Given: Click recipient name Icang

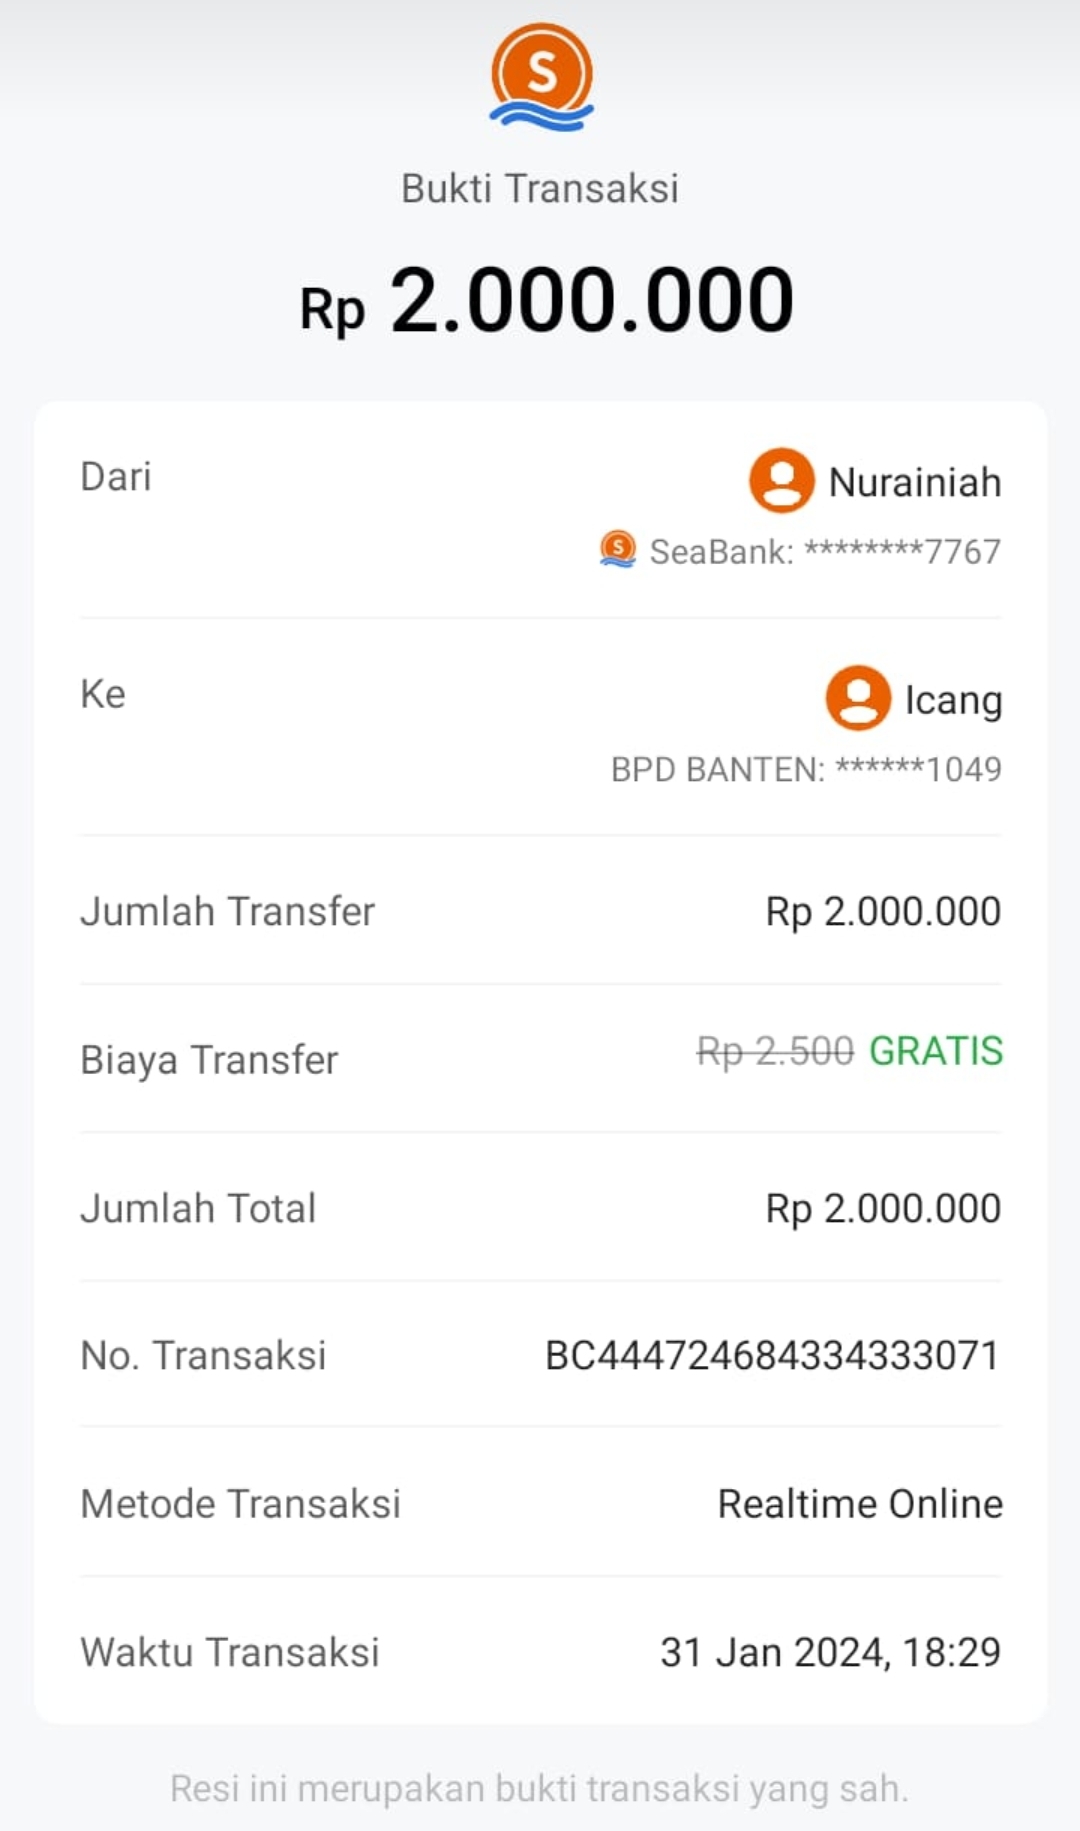Looking at the screenshot, I should point(953,700).
